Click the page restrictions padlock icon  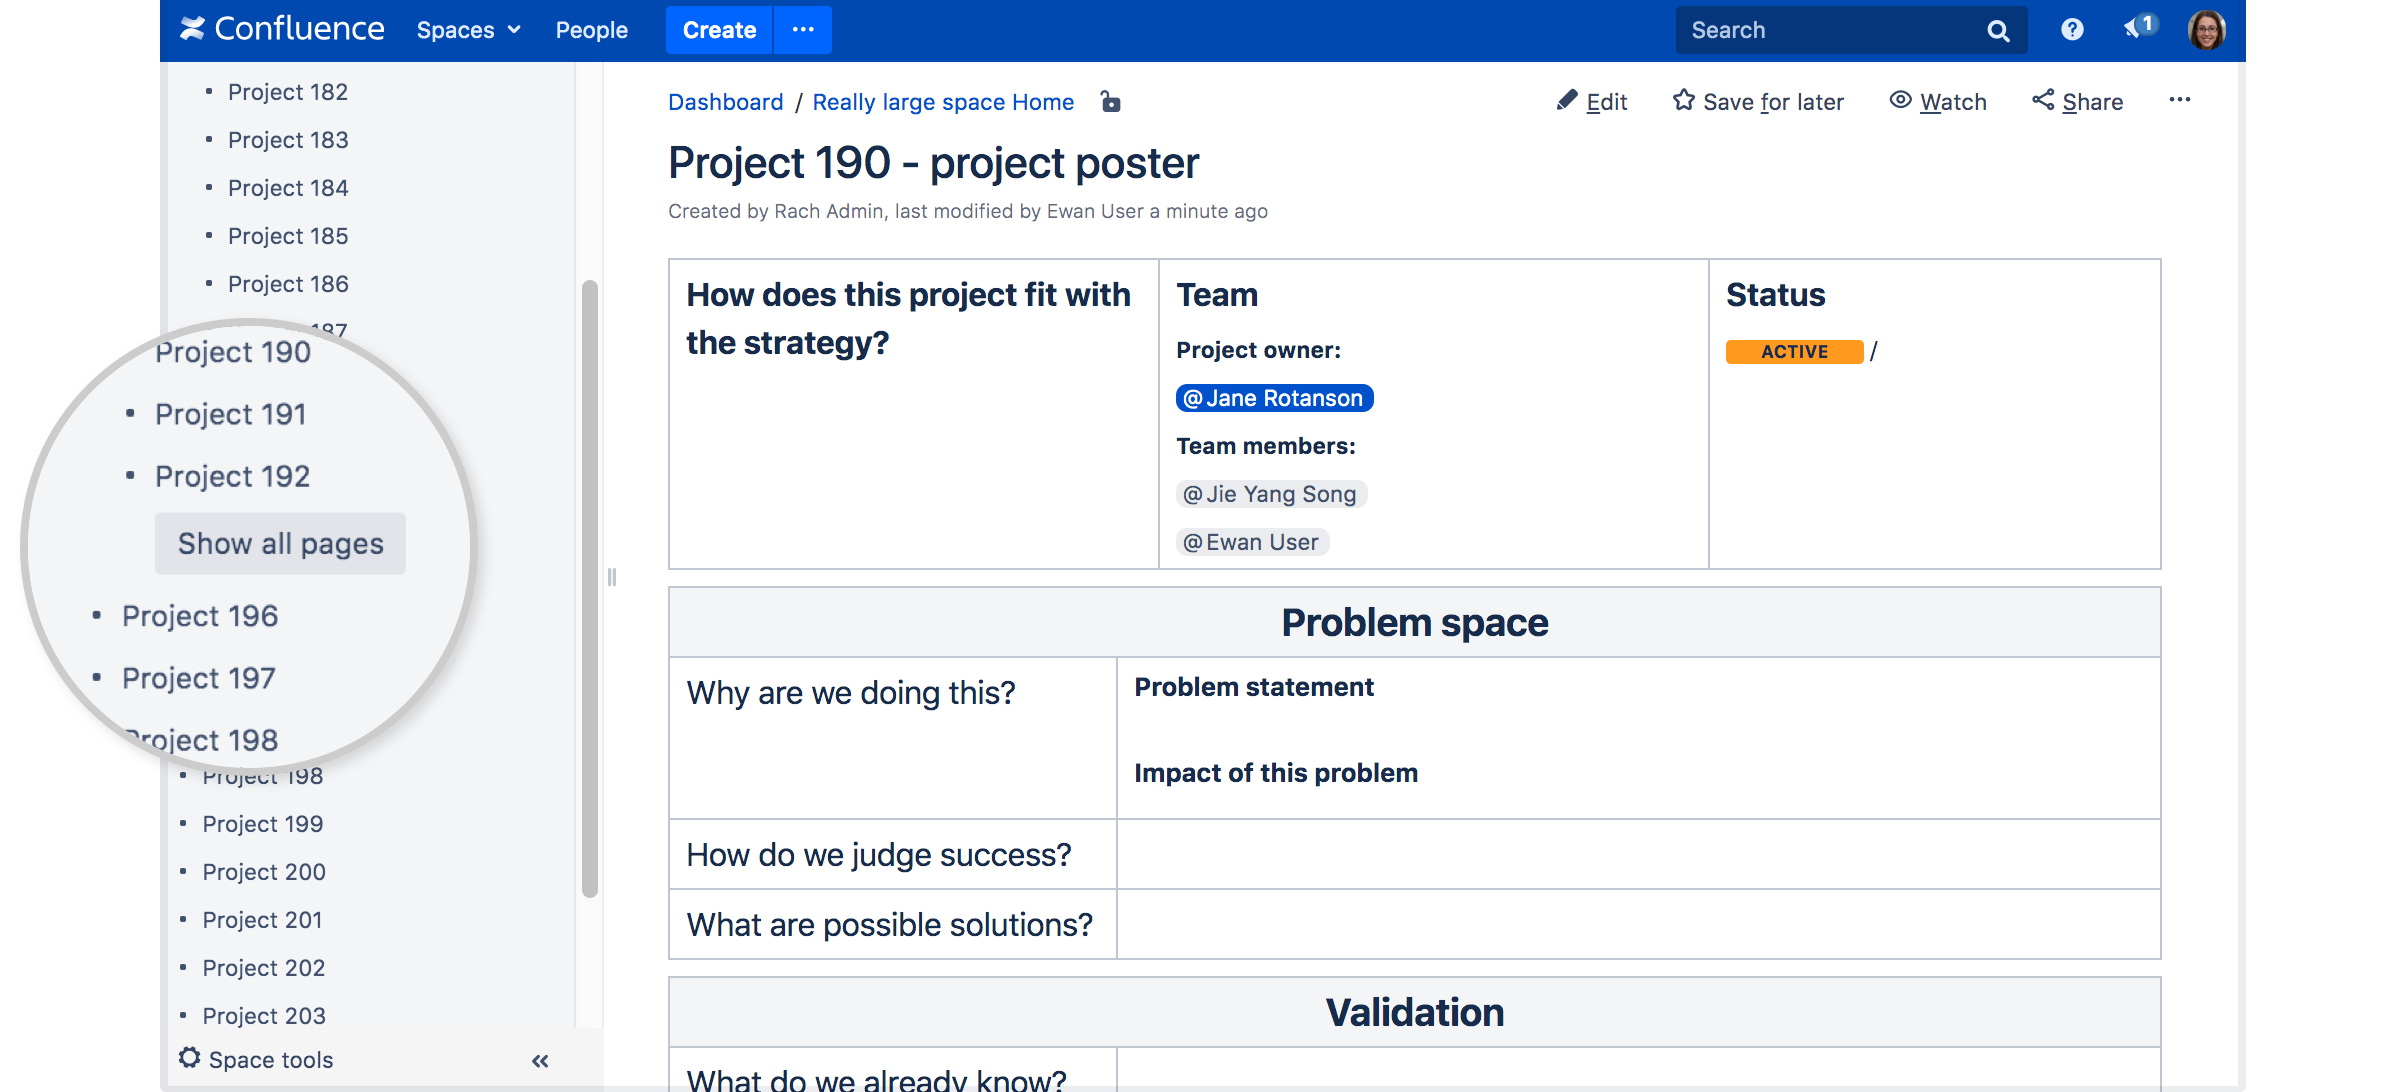[1110, 101]
